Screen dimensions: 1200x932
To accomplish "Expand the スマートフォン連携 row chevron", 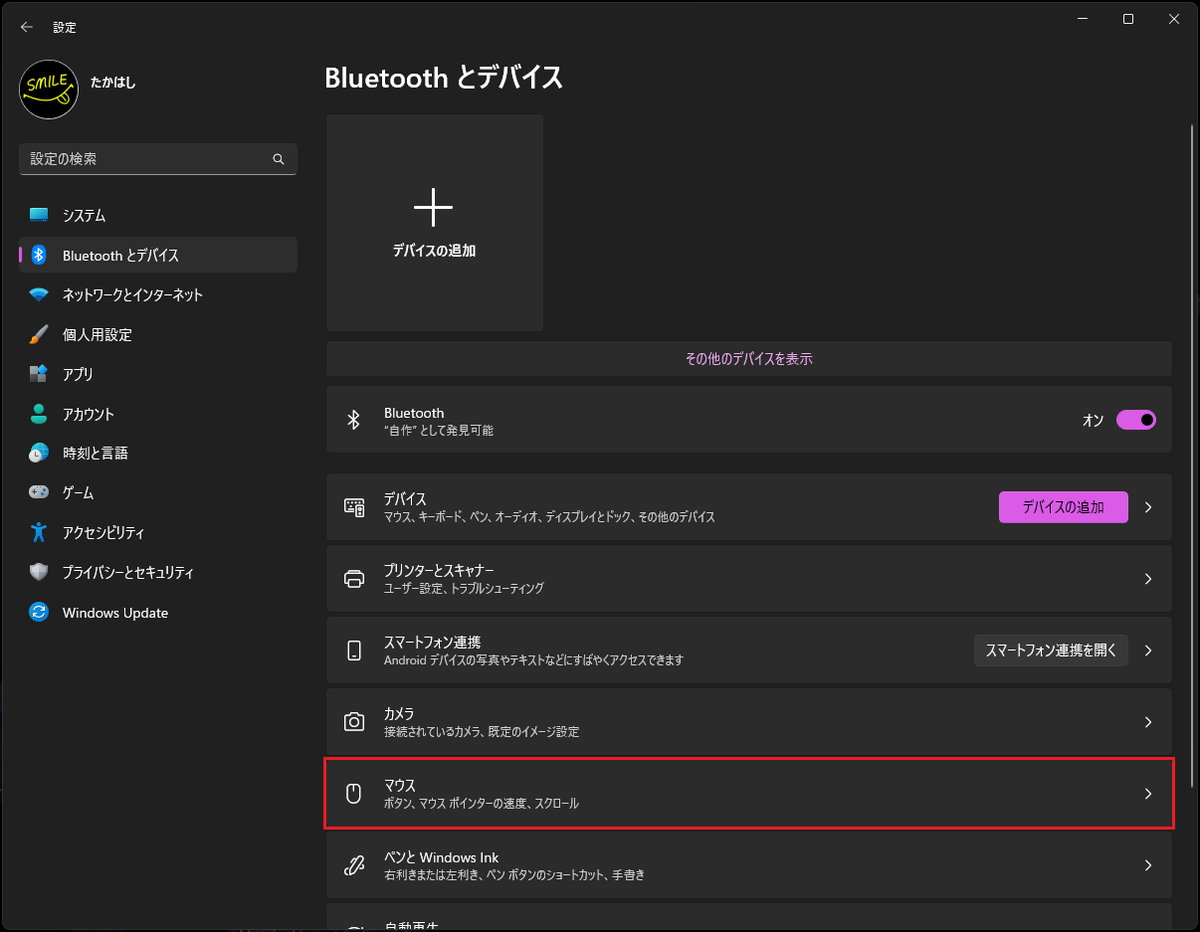I will pos(1148,650).
